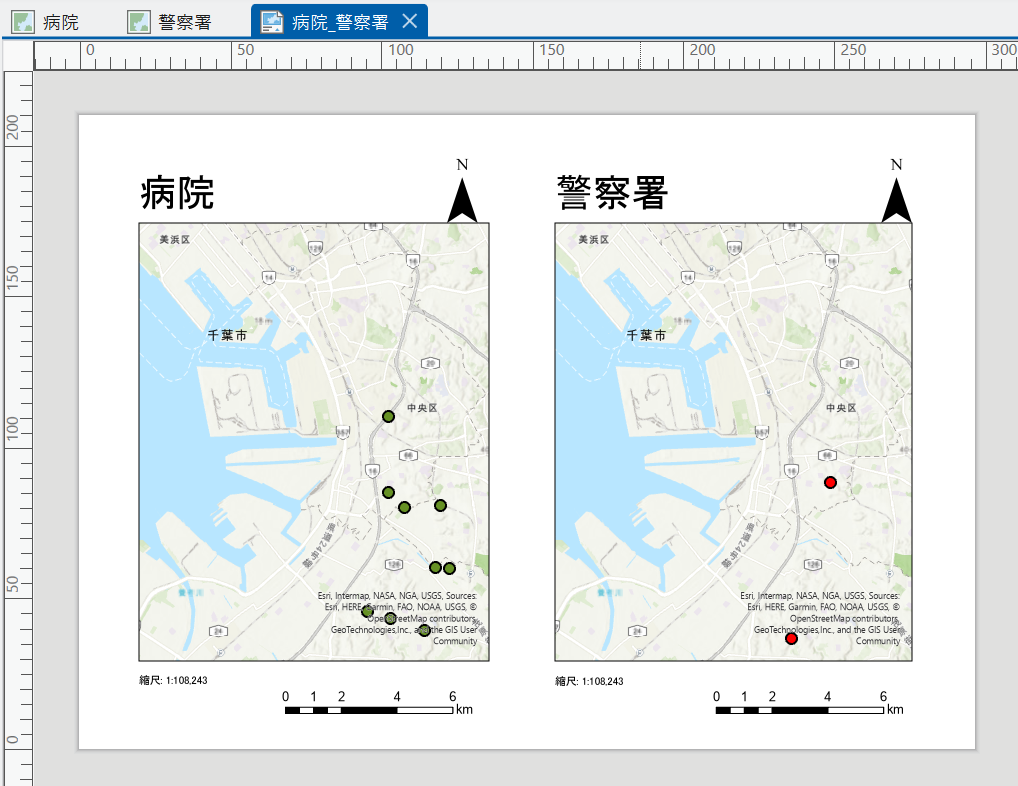Select the 病院 title text on the layout
This screenshot has width=1018, height=786.
(x=178, y=193)
